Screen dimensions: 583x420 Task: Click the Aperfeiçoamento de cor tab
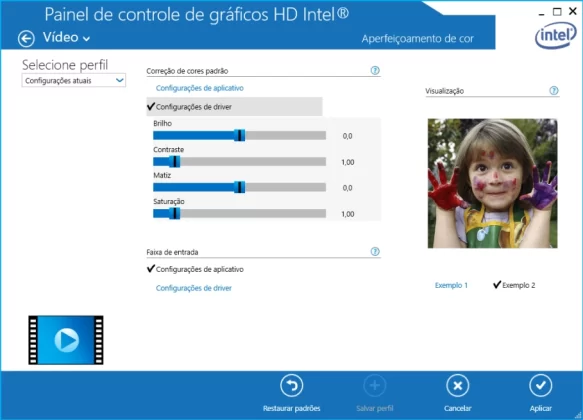click(418, 39)
